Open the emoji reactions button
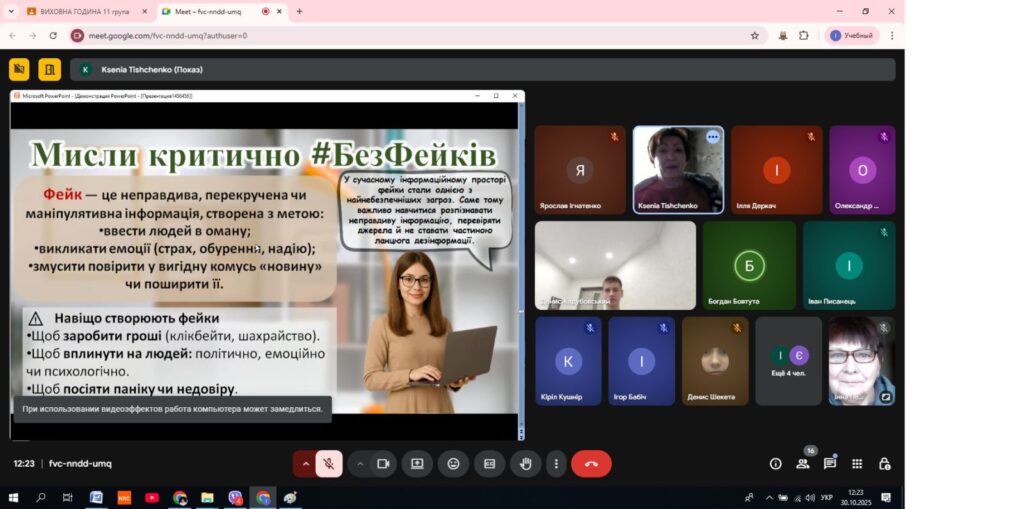The image size is (1024, 509). [453, 464]
